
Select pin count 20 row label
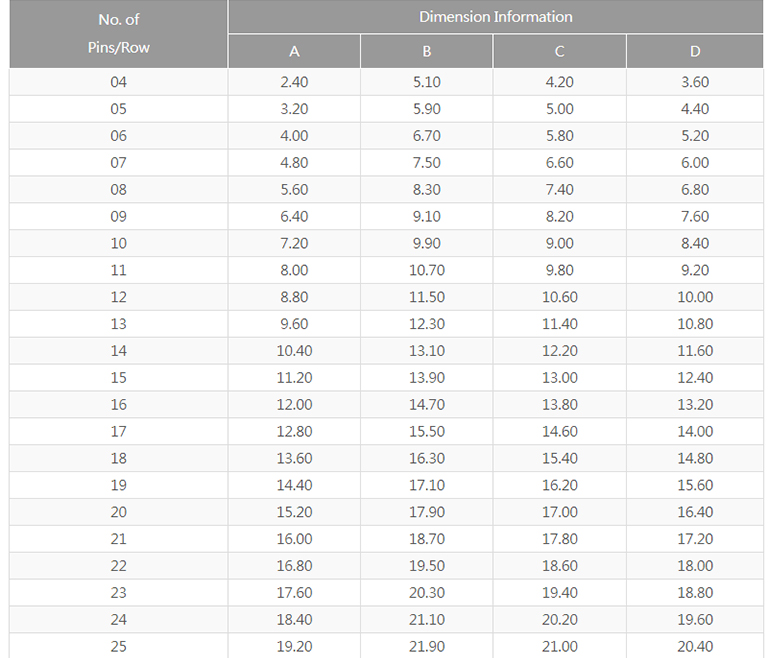point(118,512)
